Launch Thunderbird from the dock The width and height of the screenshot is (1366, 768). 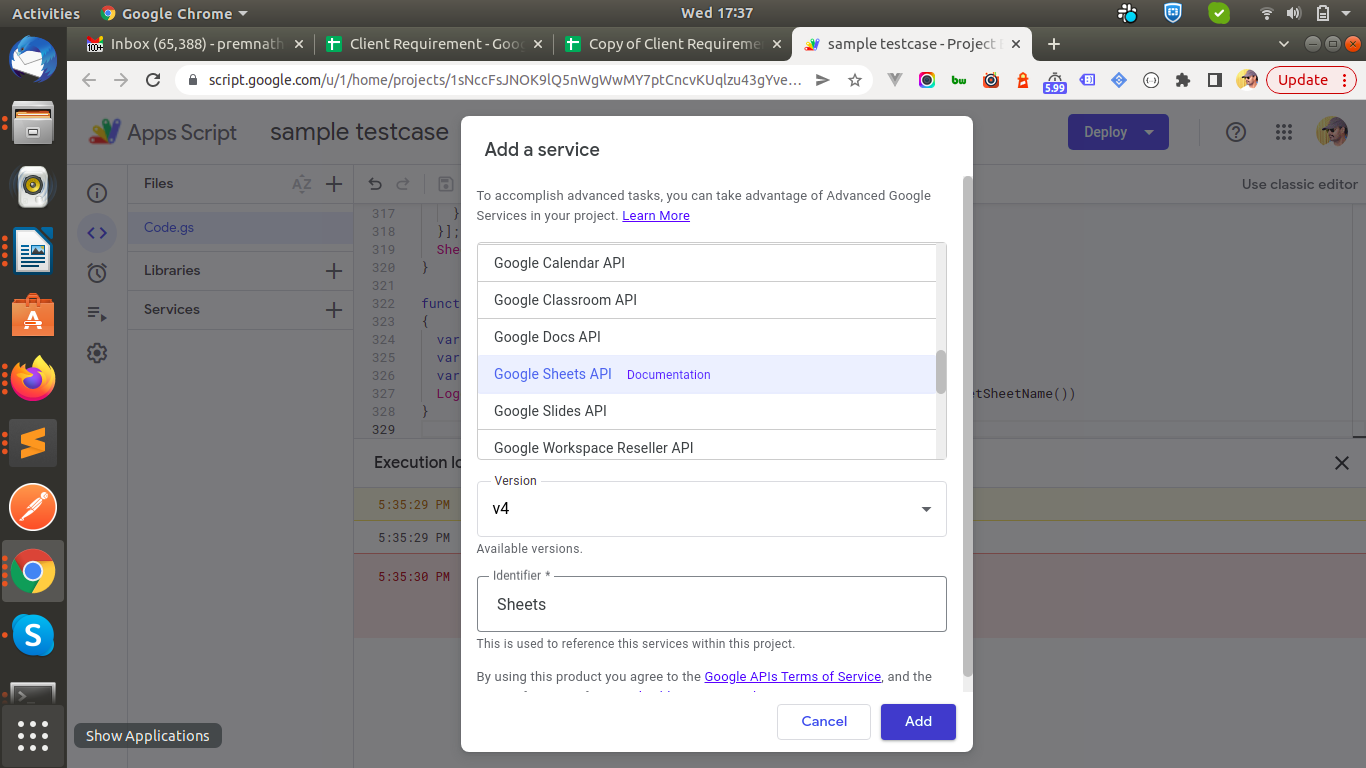point(33,58)
